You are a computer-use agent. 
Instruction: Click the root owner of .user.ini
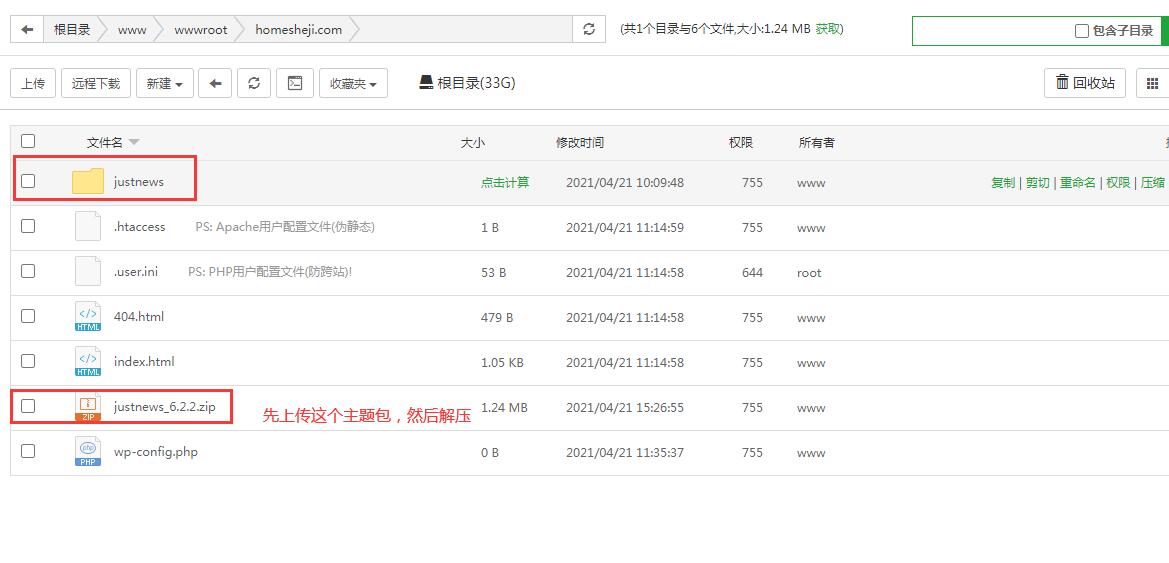(x=809, y=273)
